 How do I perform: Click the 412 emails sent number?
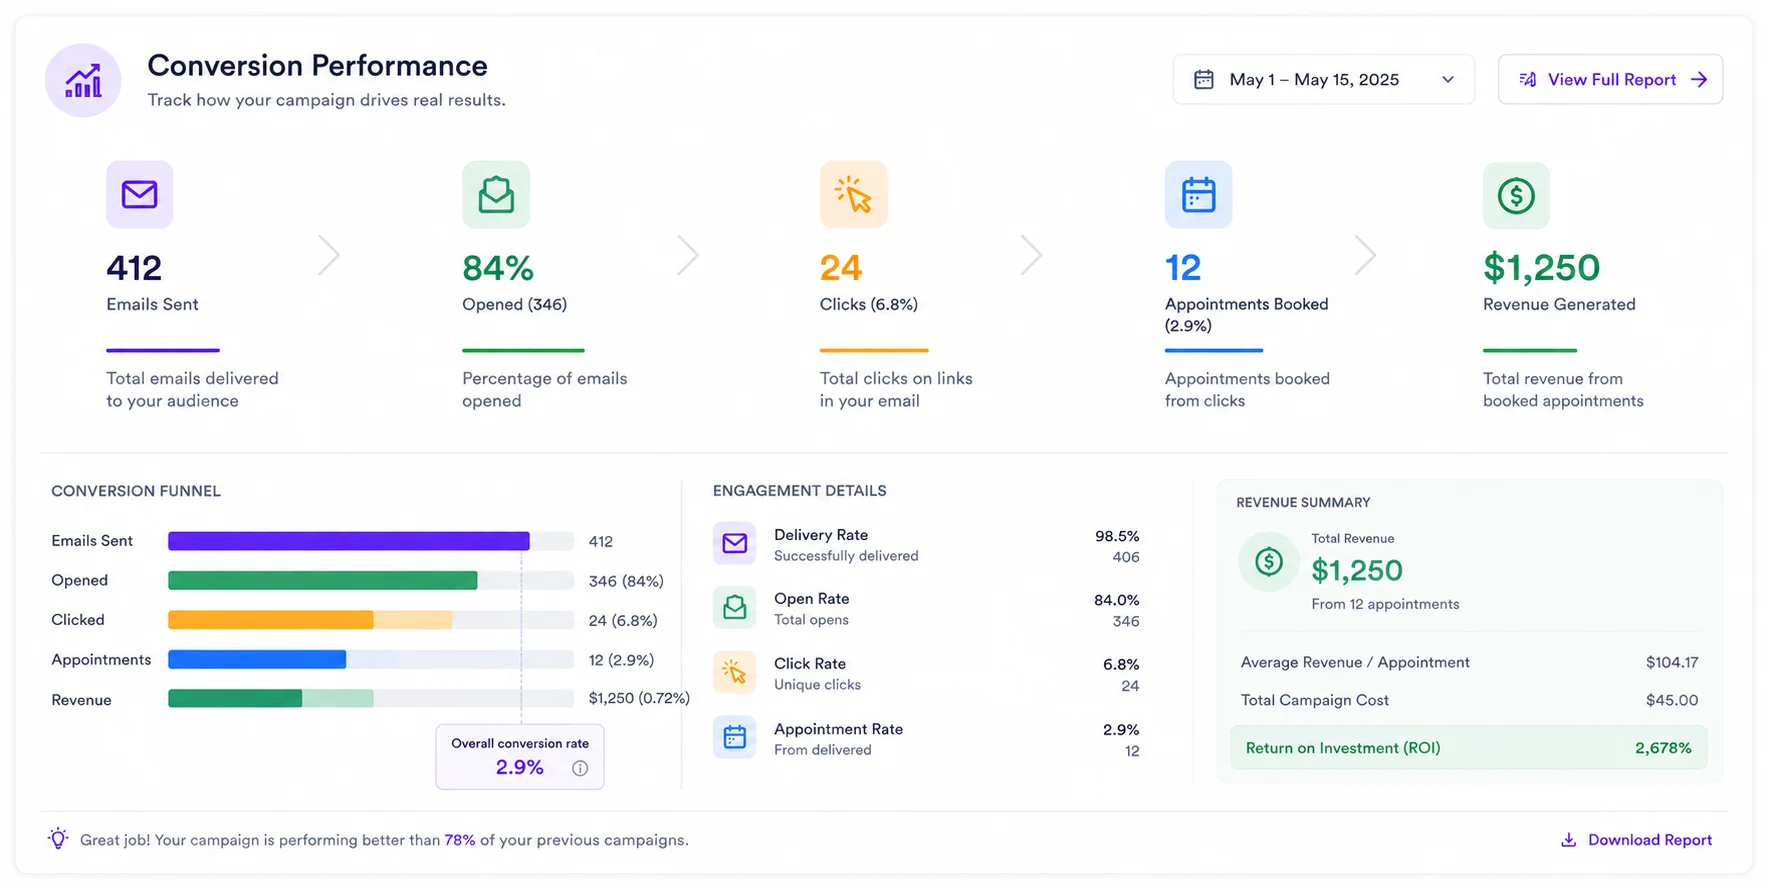(x=134, y=268)
